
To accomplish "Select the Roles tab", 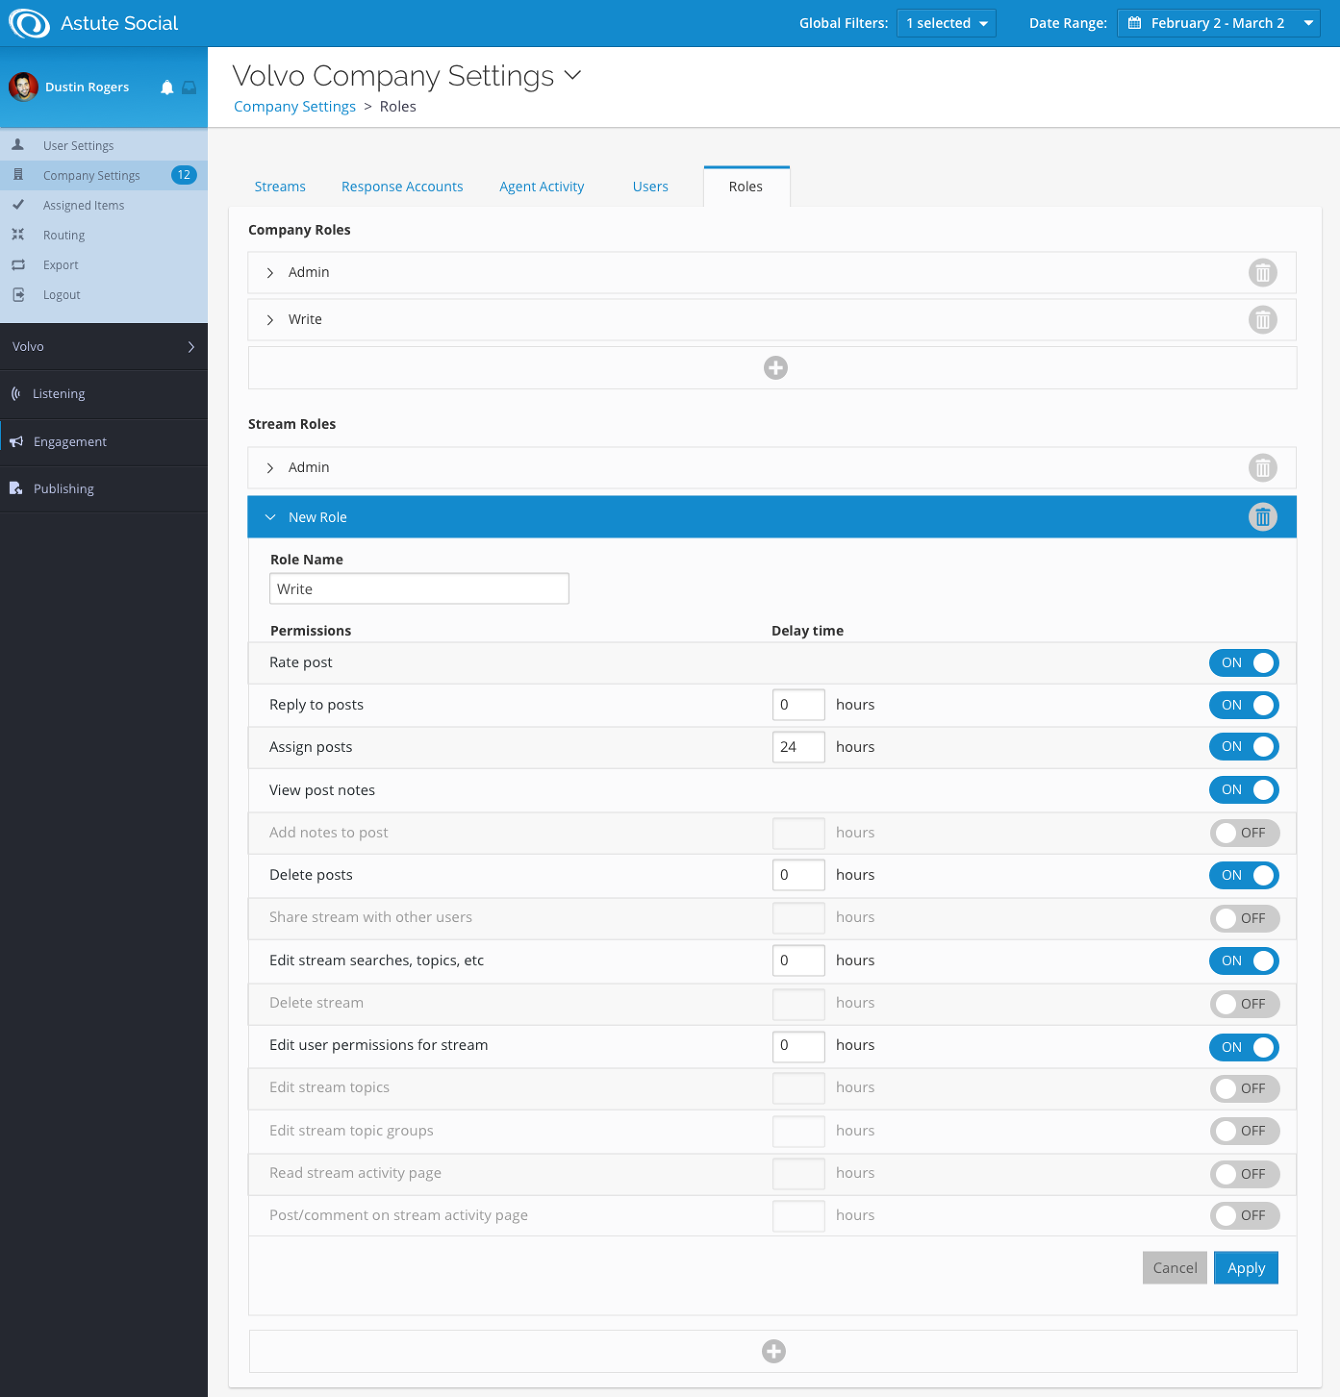I will pyautogui.click(x=746, y=187).
